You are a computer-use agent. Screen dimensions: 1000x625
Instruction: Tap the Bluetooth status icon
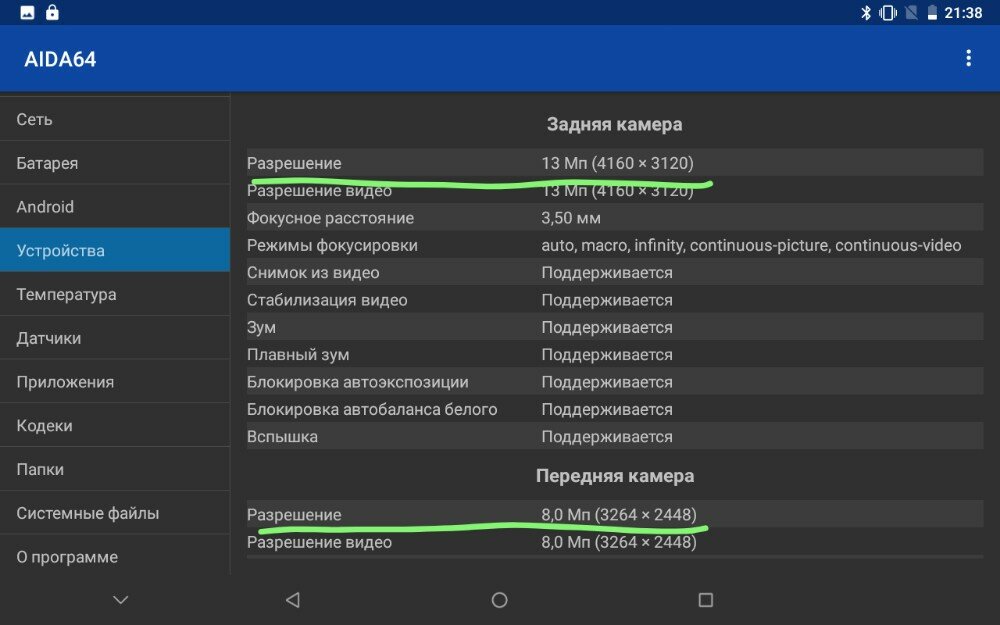(865, 13)
